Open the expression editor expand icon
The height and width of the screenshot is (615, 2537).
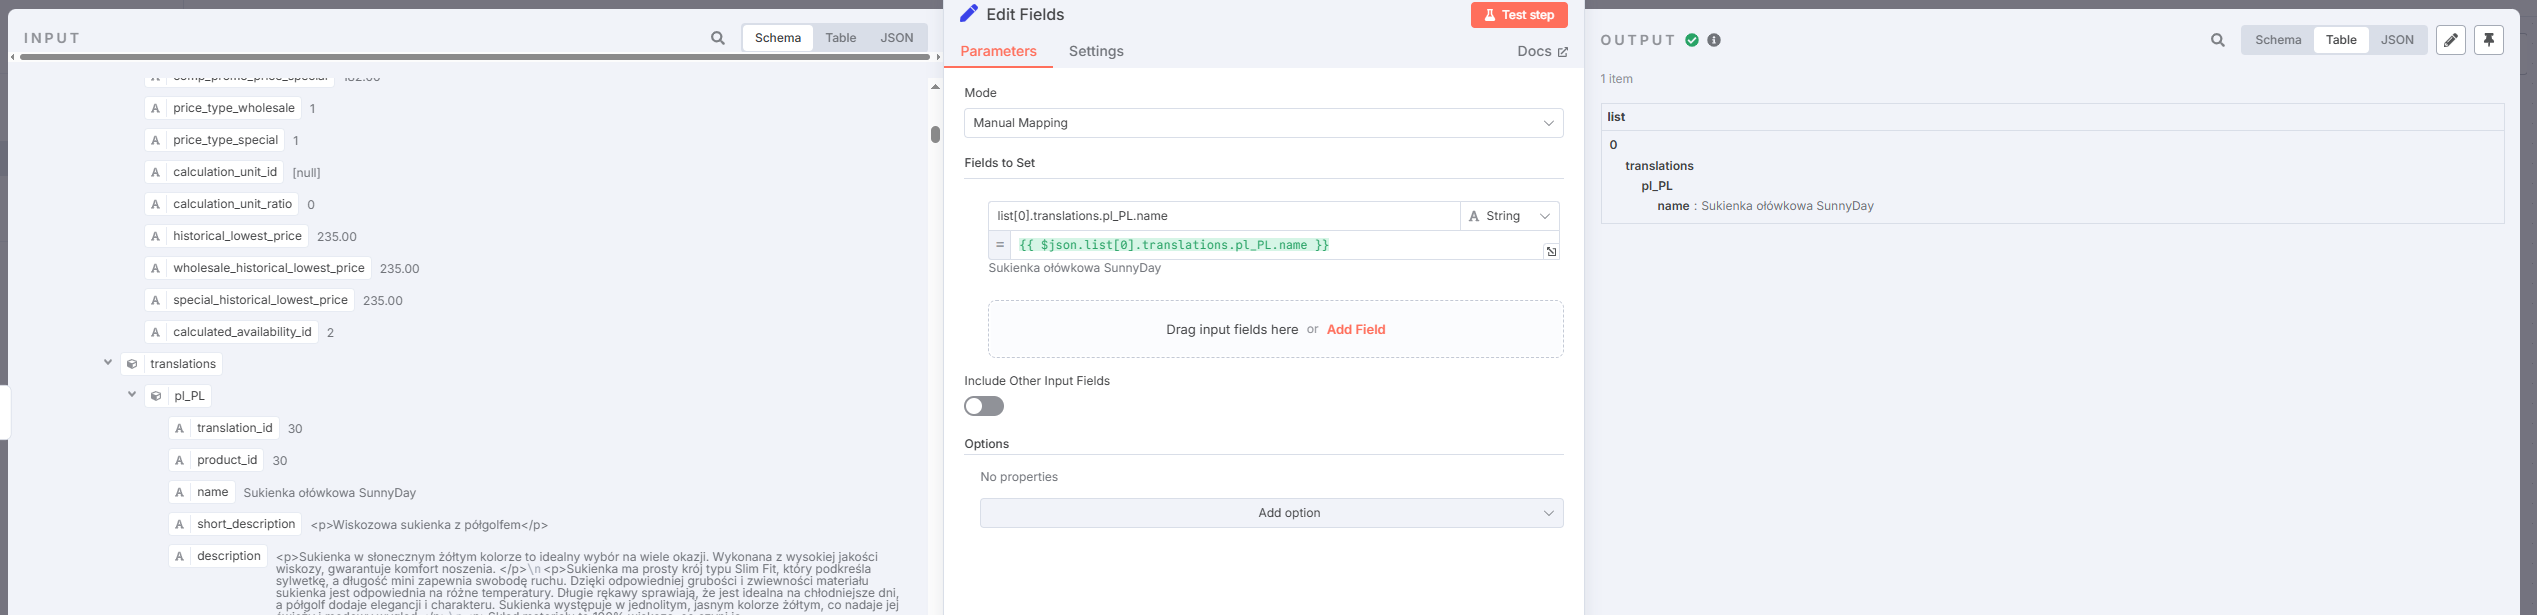pyautogui.click(x=1551, y=252)
